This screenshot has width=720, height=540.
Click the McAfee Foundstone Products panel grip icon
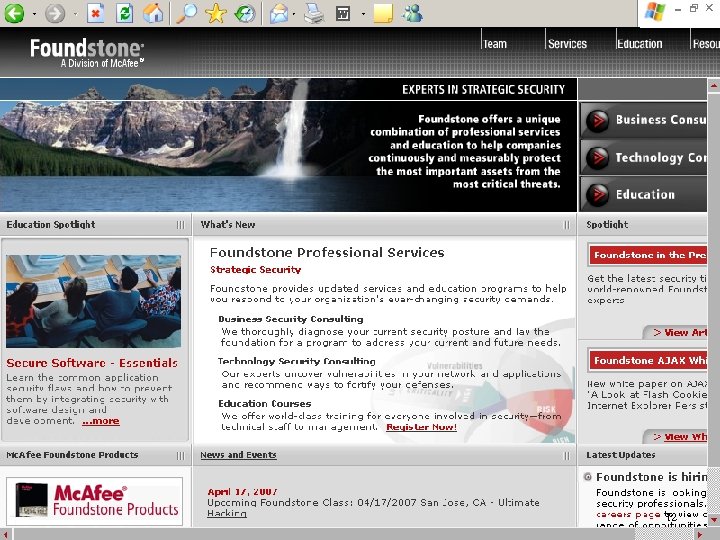[x=180, y=456]
